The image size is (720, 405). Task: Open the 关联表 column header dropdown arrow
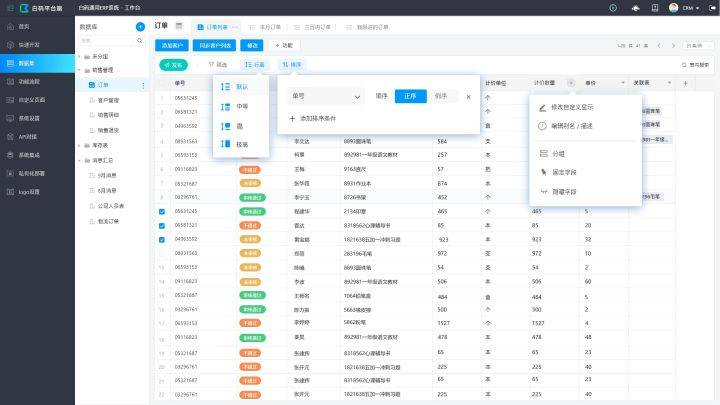tap(669, 83)
